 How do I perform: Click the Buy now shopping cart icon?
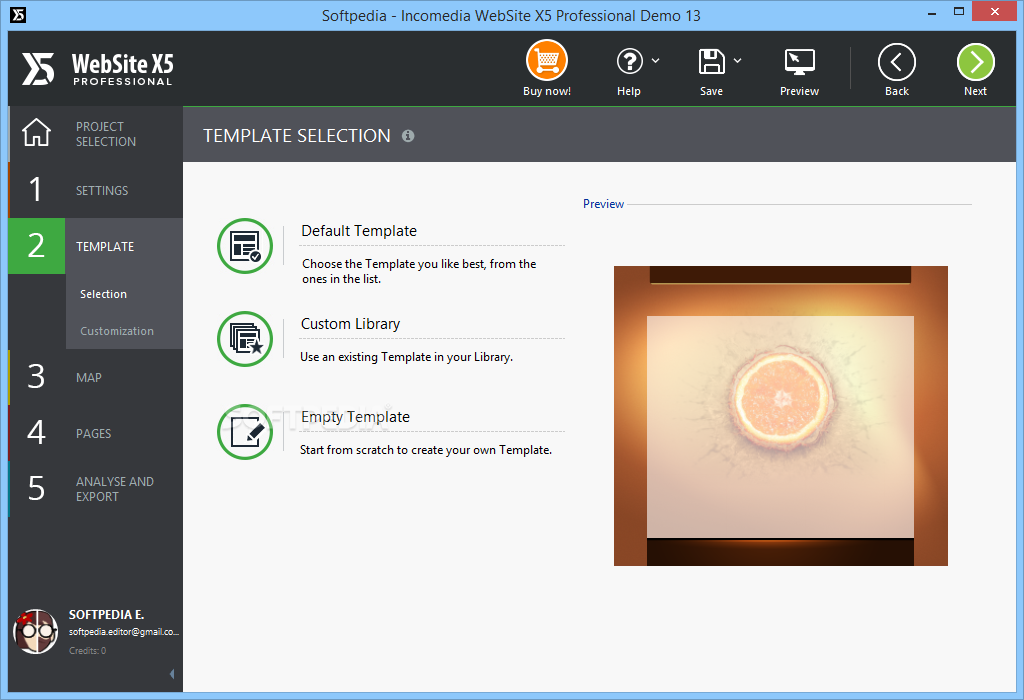click(547, 61)
